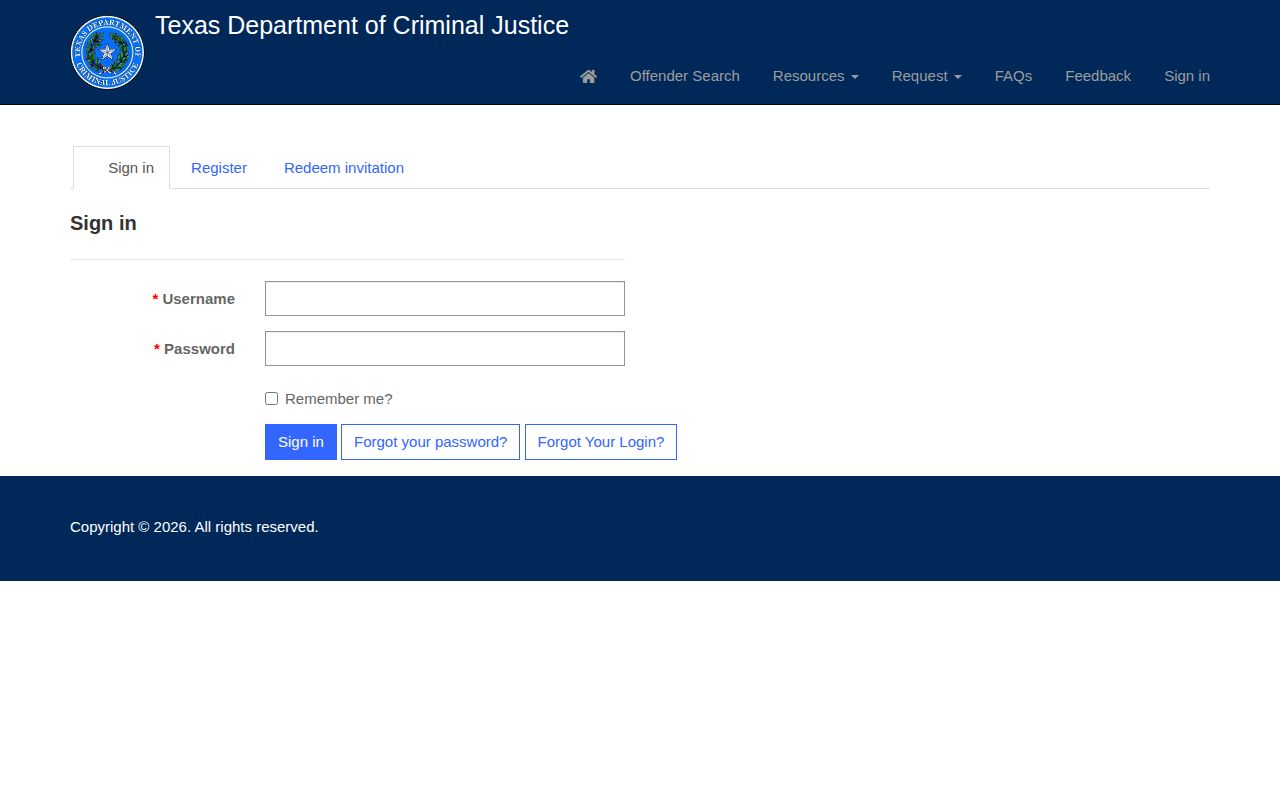1280x800 pixels.
Task: Click Sign in link in top navigation
Action: point(1187,76)
